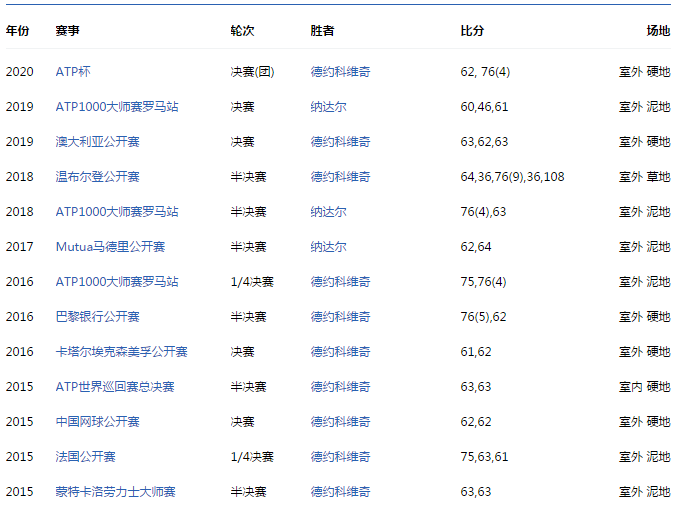The image size is (698, 505).
Task: Click winner 纳达尔 in 2018 罗马站 row
Action: 329,212
